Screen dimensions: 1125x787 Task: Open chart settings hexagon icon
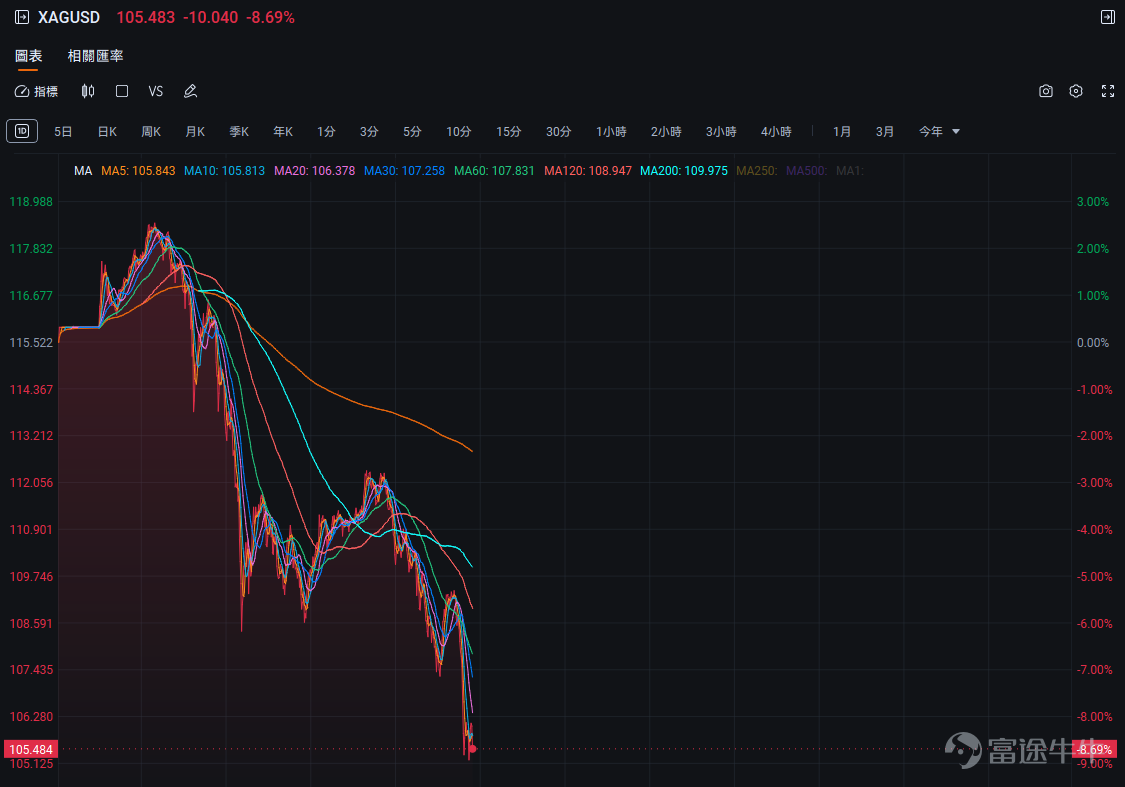tap(1075, 91)
